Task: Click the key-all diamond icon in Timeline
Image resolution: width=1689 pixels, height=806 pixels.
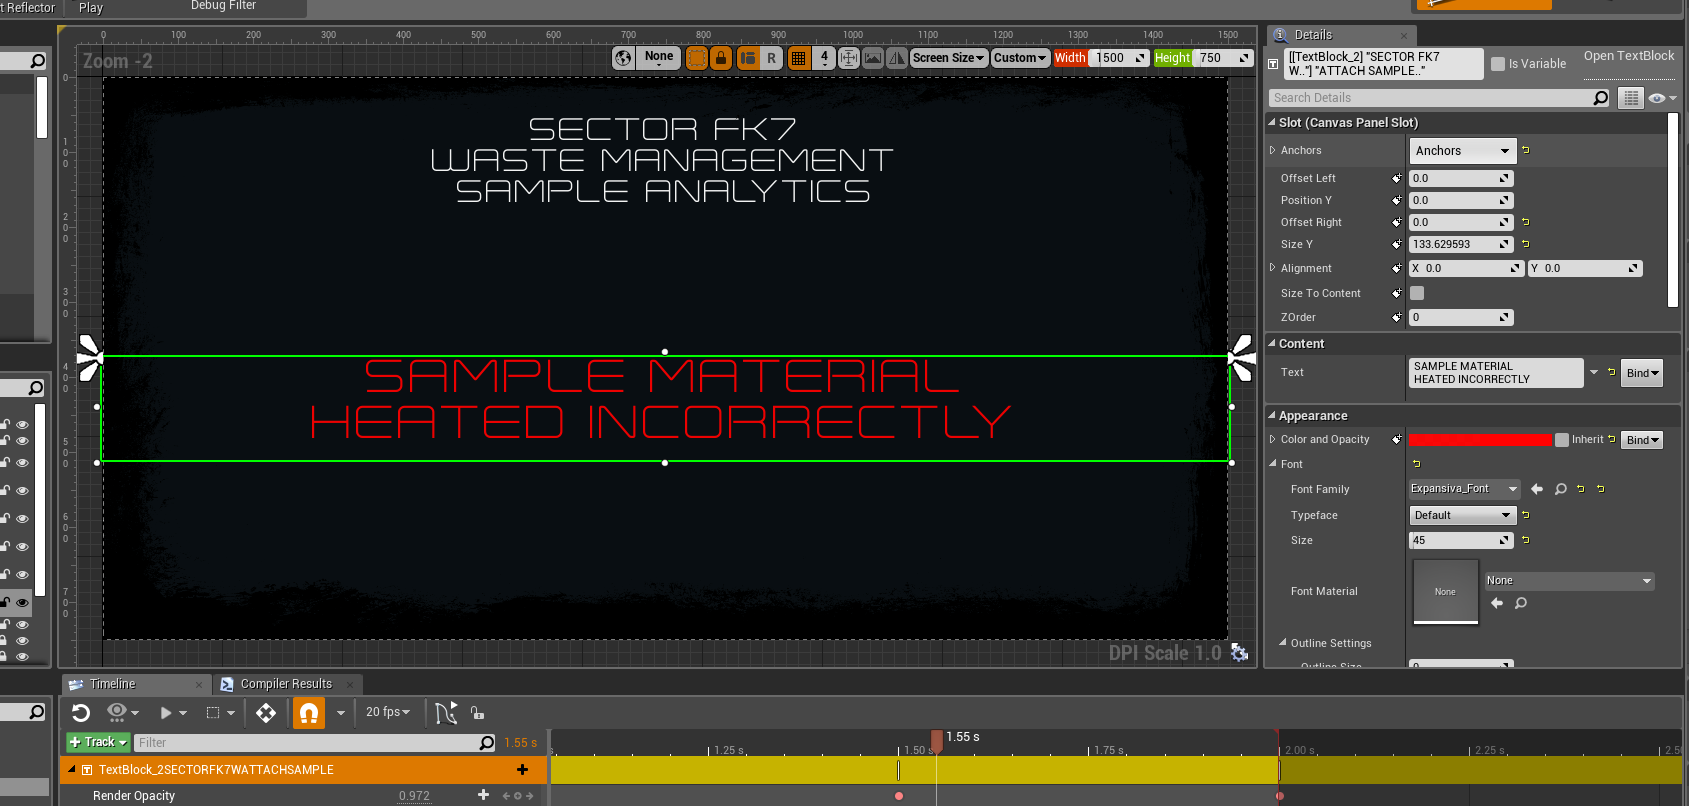Action: (266, 713)
